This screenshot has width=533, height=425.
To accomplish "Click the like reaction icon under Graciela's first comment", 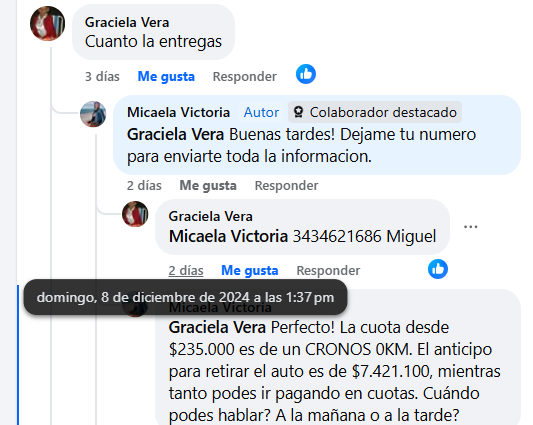I will (x=306, y=74).
